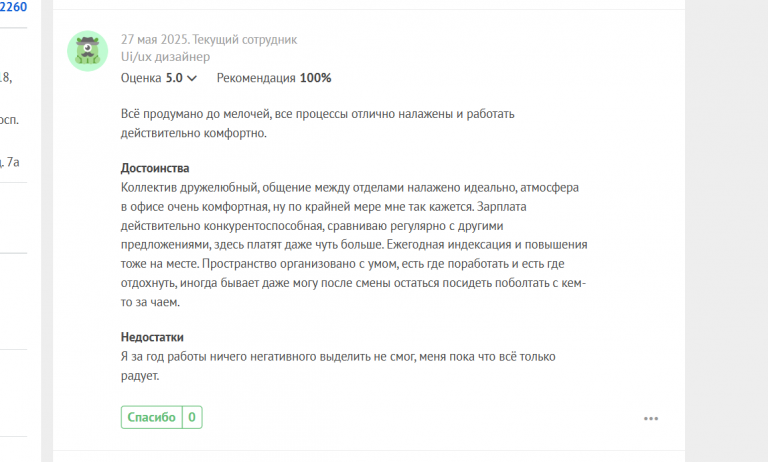This screenshot has width=768, height=462.
Task: Click the paragraph starting Коллектив дружелюбный
Action: [x=350, y=245]
